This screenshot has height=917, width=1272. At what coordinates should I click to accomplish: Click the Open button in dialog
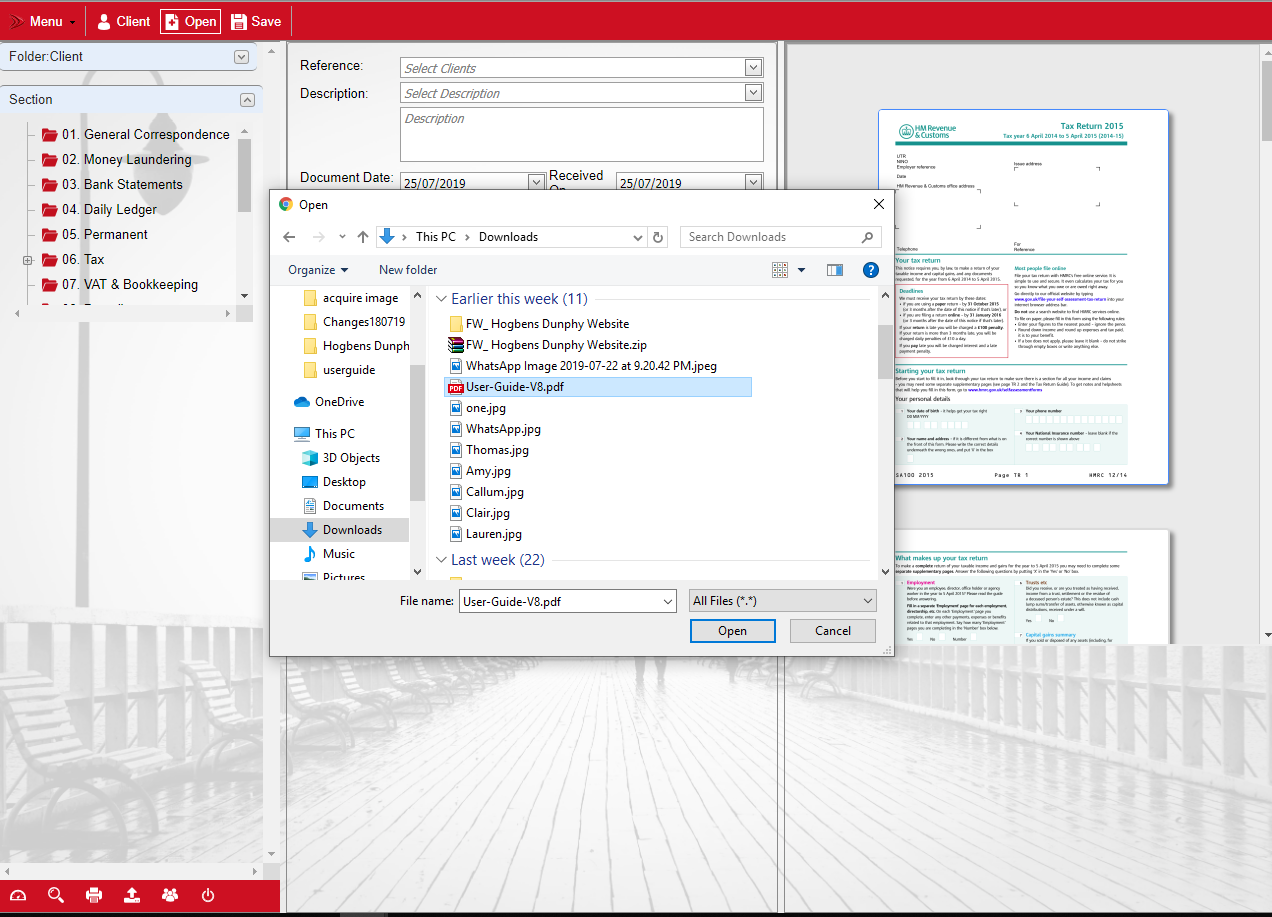[732, 631]
